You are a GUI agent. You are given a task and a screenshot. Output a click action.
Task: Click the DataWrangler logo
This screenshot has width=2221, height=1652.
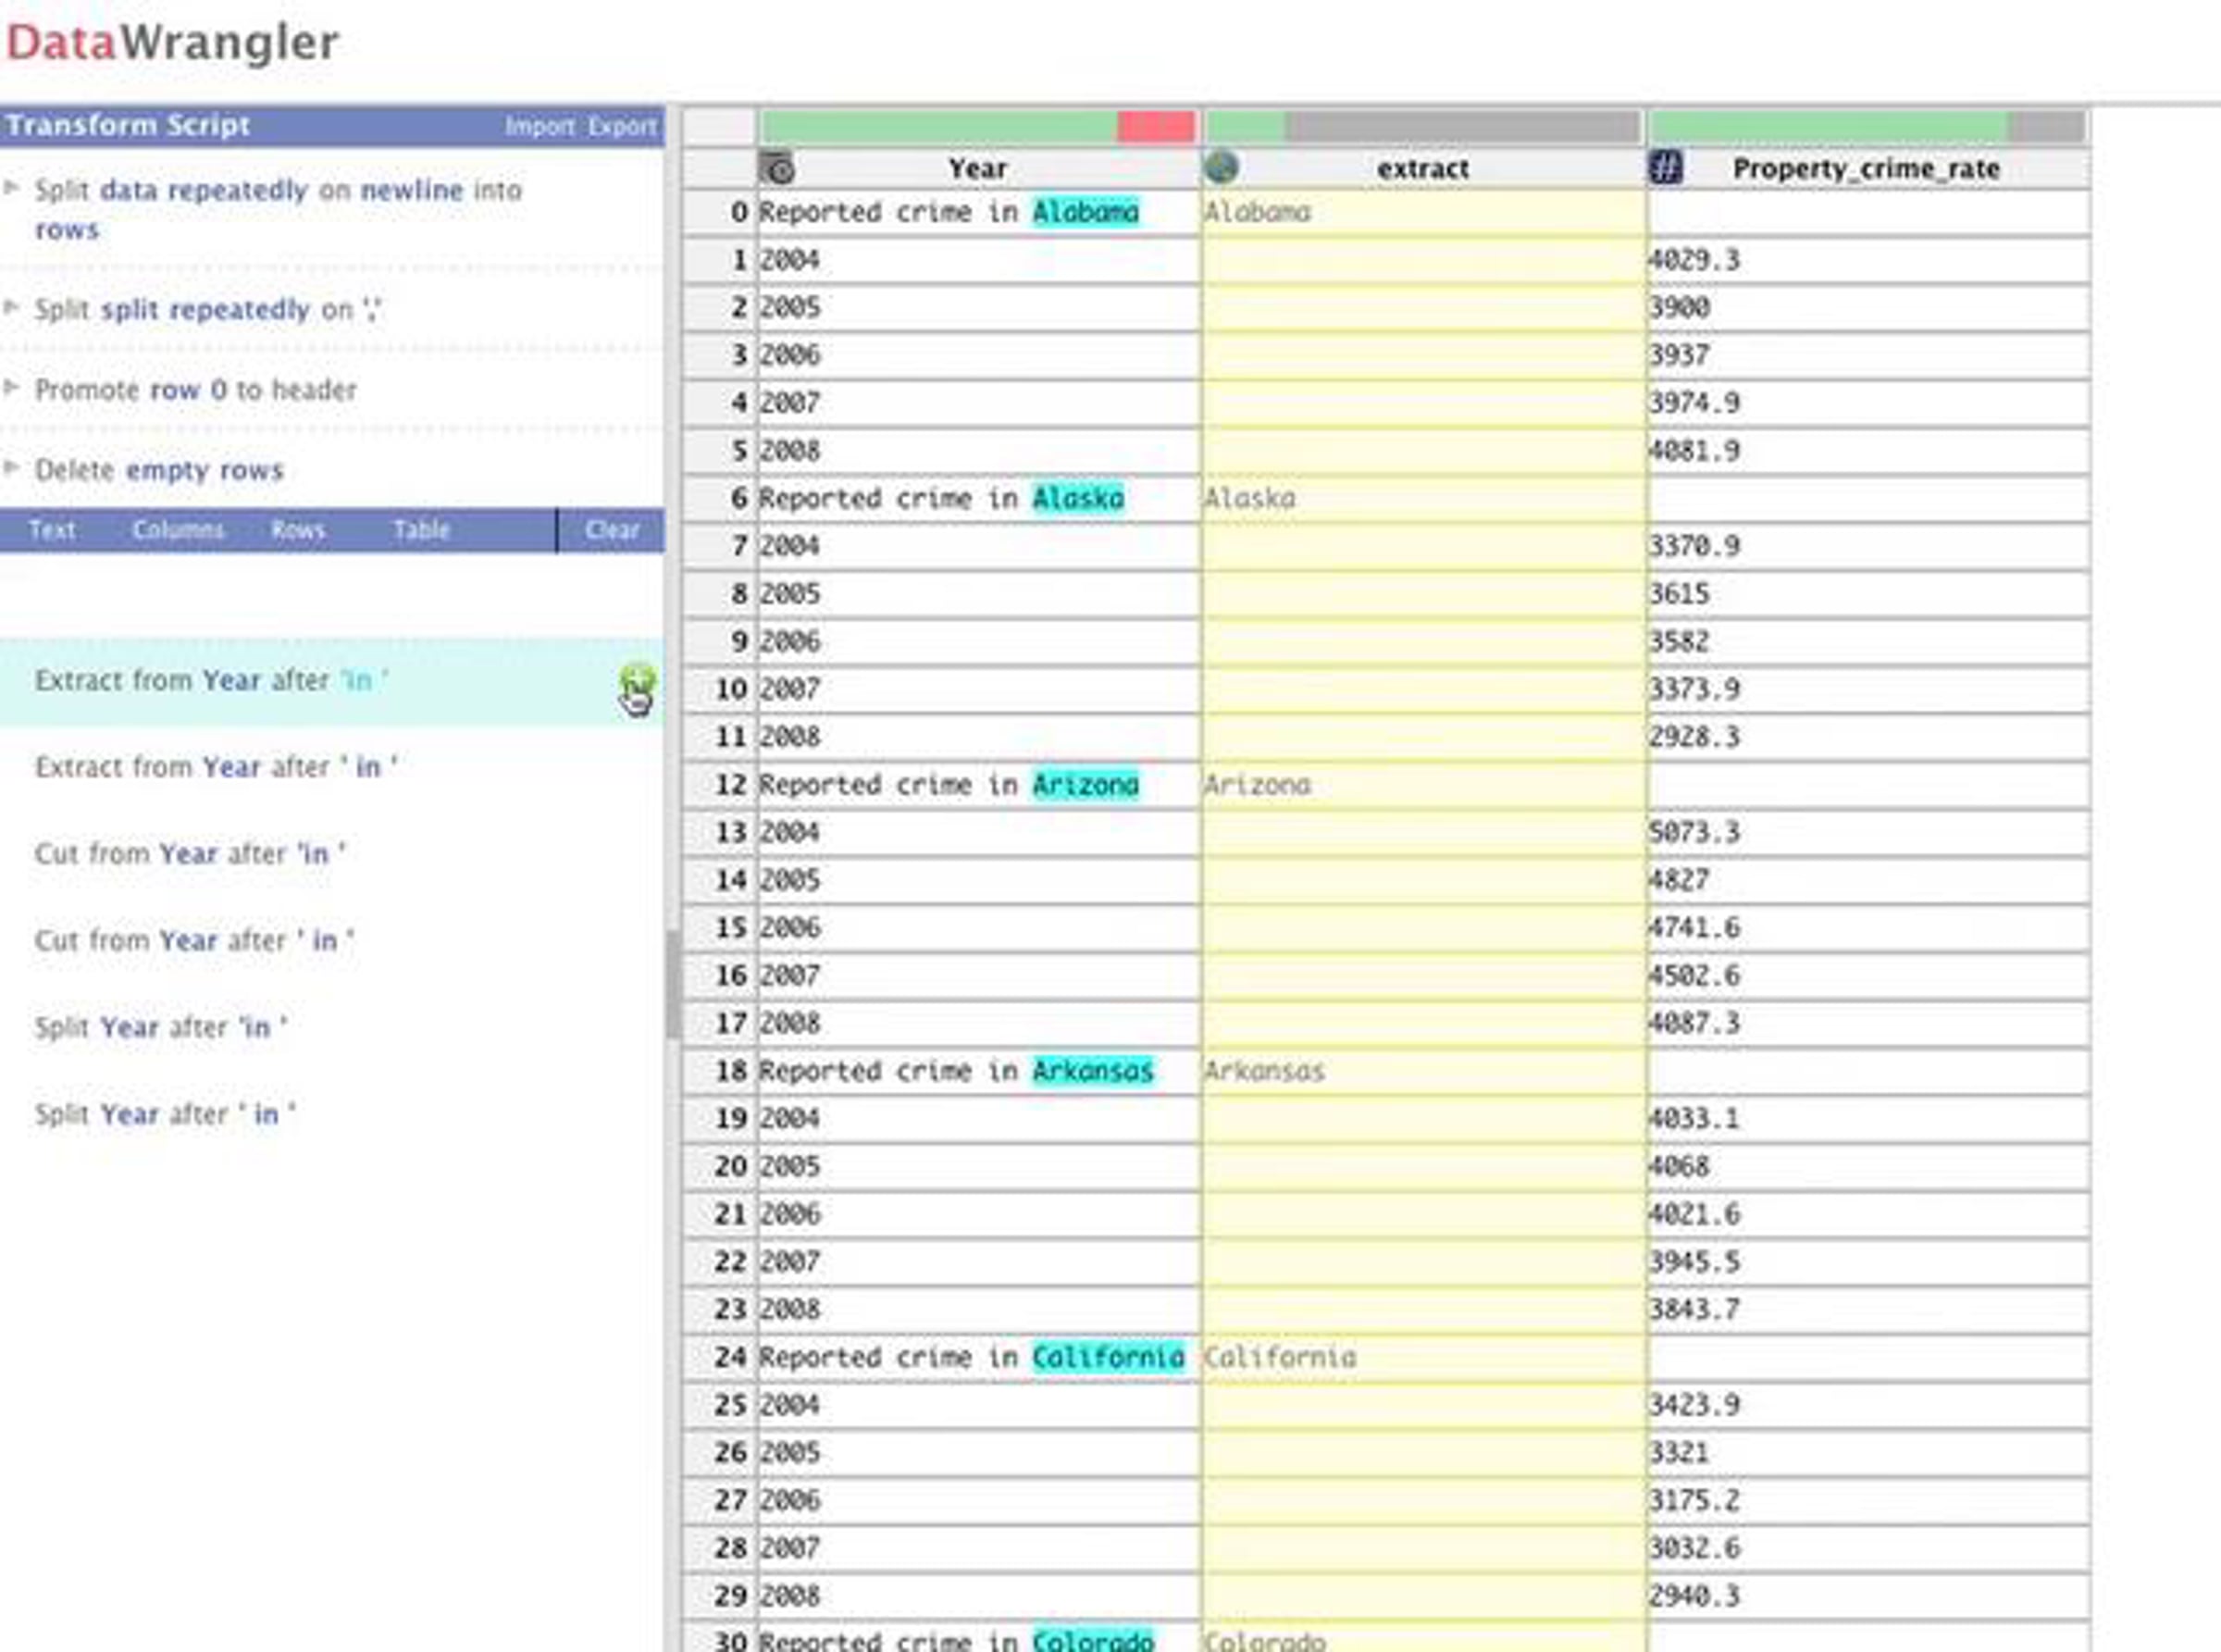click(172, 43)
